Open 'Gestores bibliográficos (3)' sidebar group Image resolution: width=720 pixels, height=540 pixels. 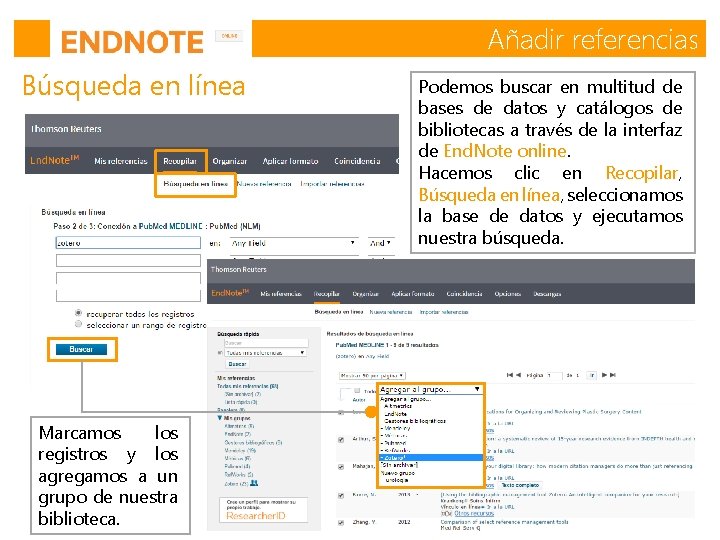pos(253,443)
